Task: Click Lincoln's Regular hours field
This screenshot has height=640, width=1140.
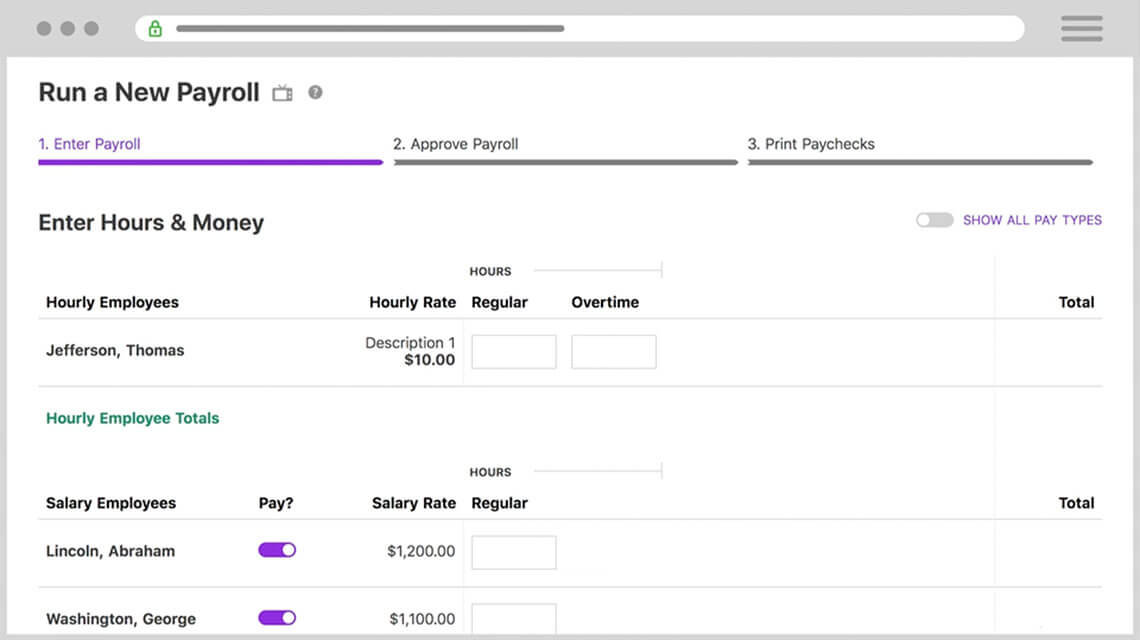Action: [x=513, y=551]
